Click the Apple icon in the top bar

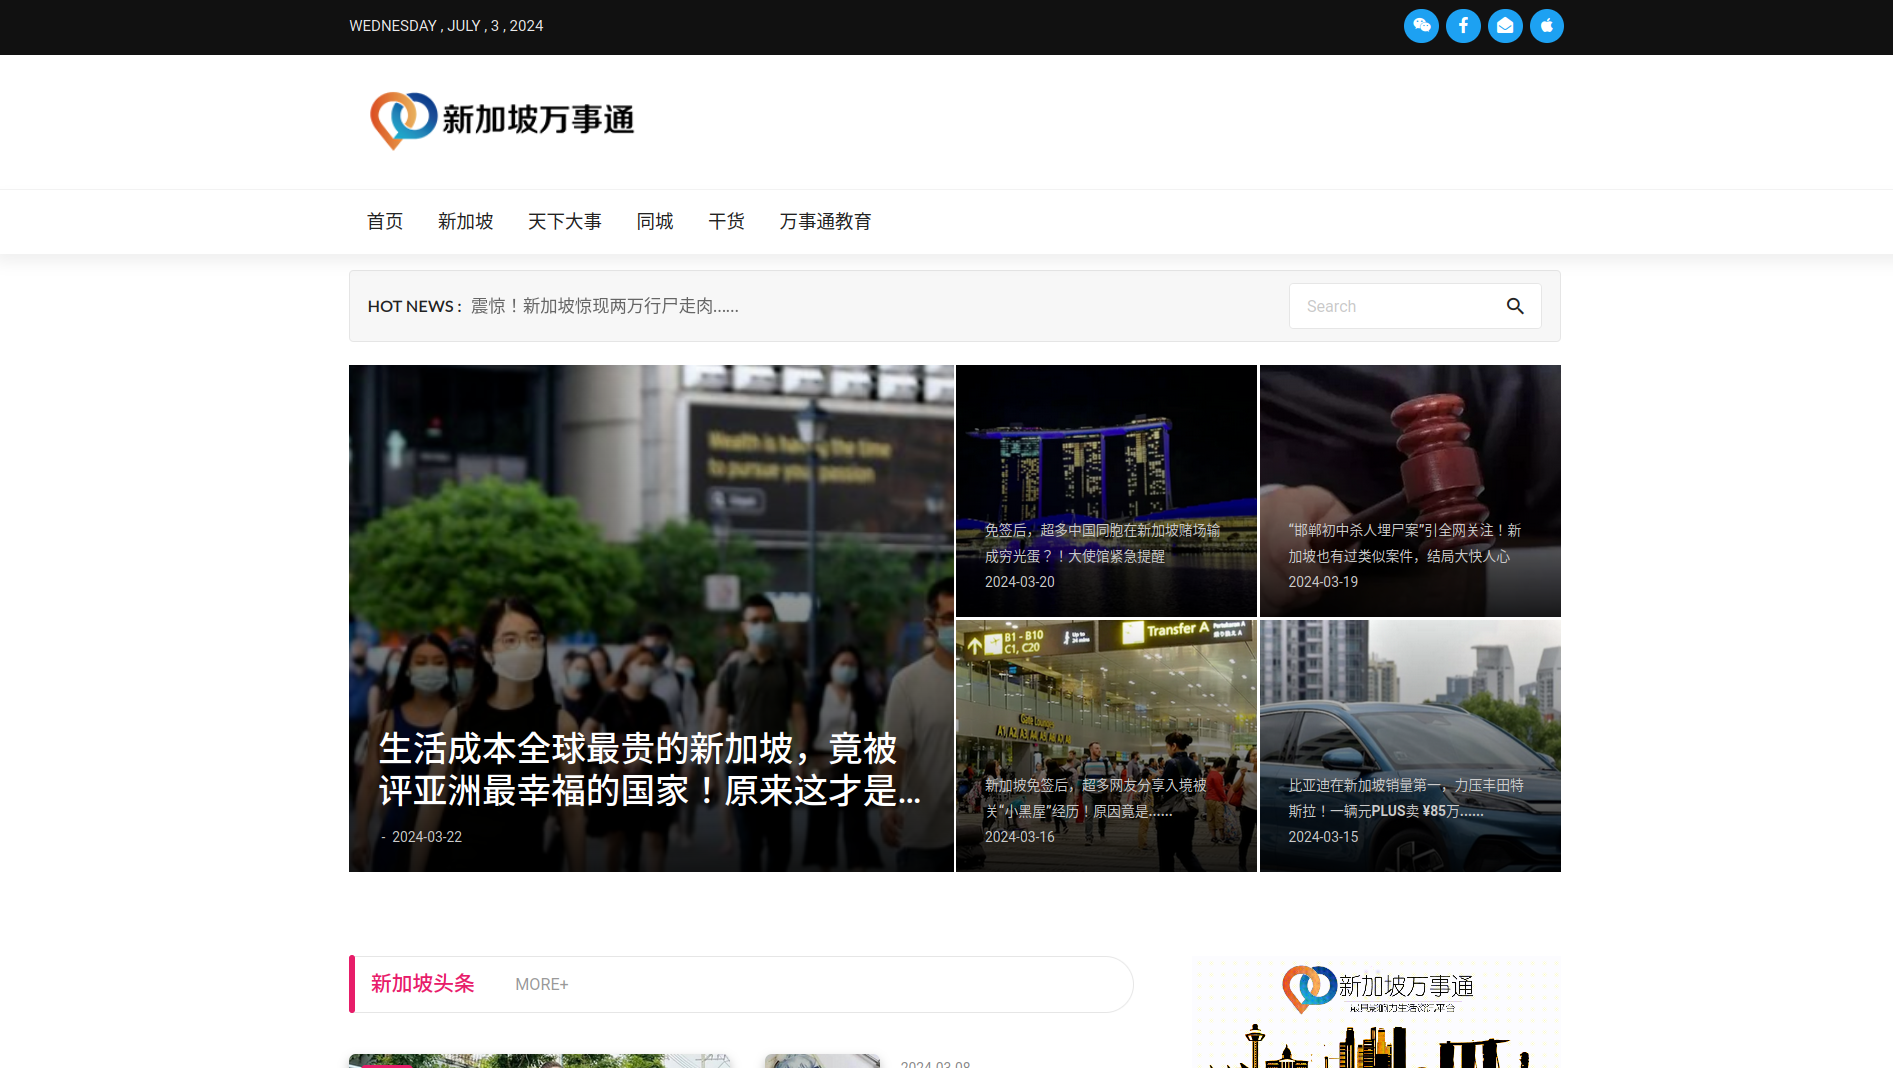point(1546,26)
